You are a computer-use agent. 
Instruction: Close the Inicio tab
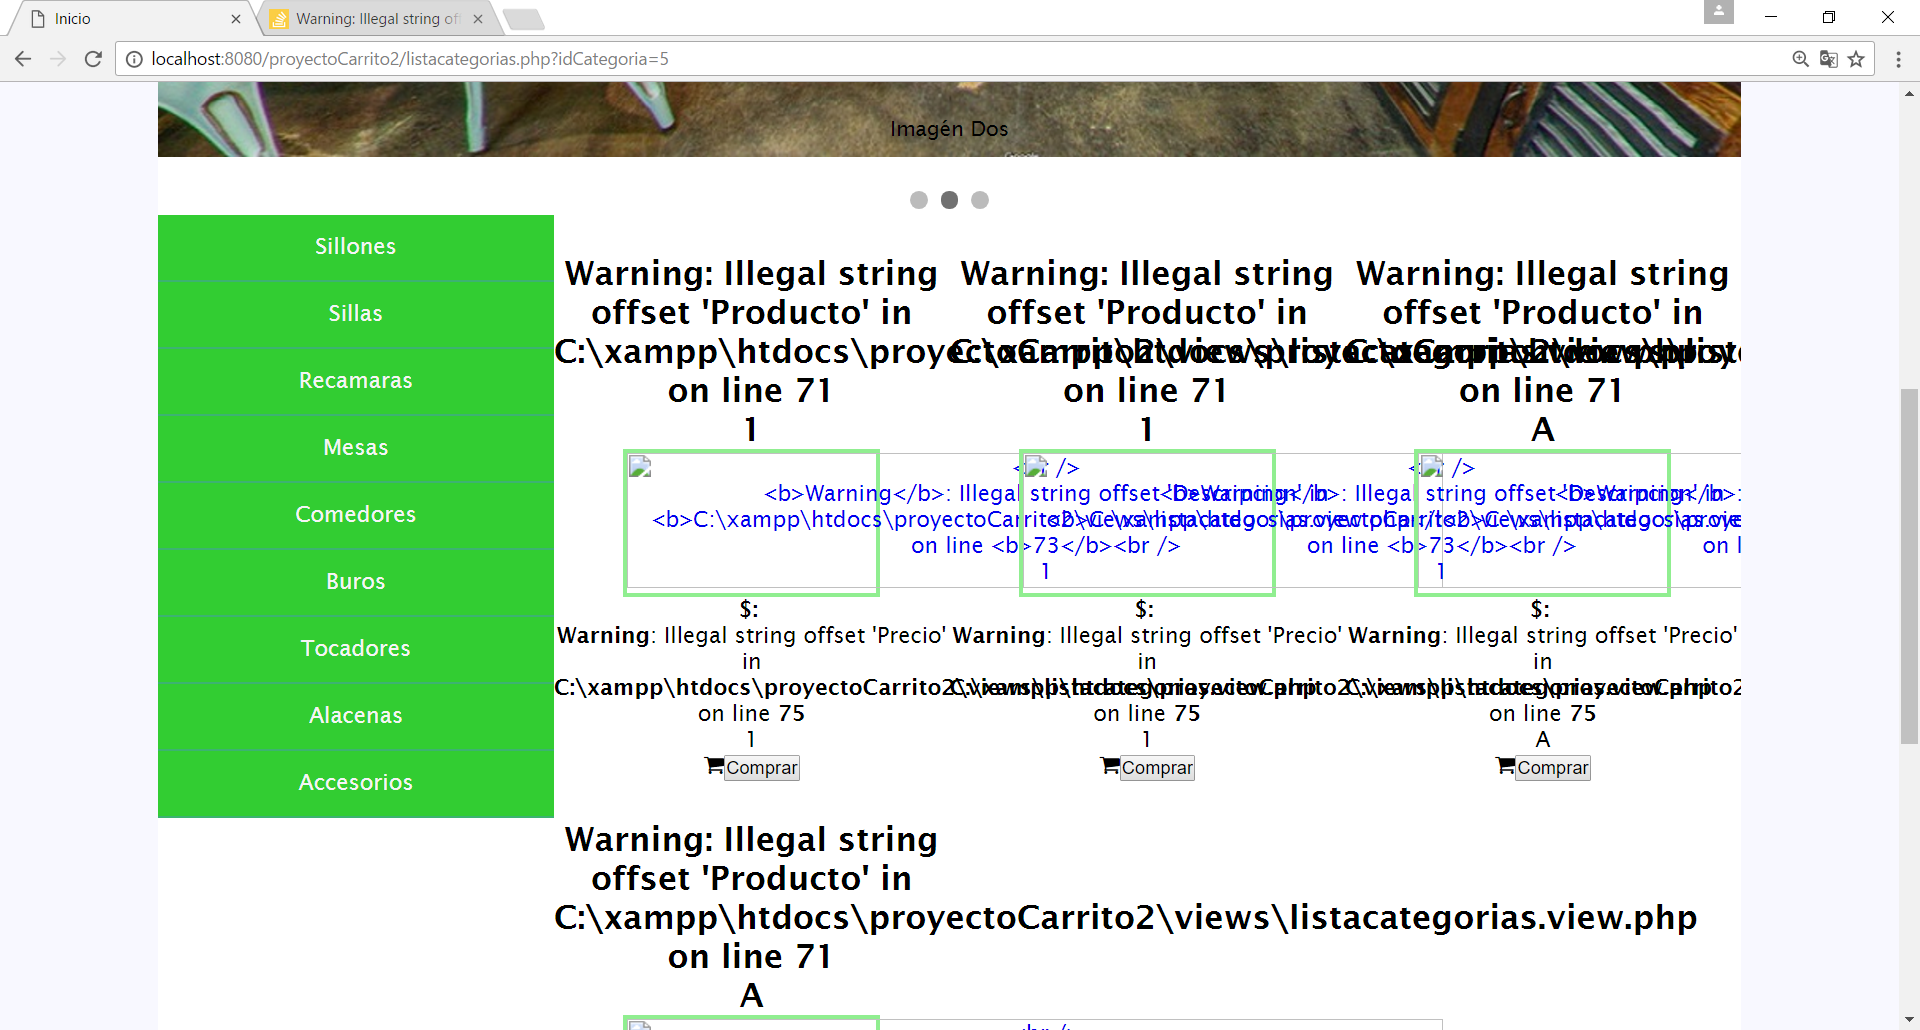pos(236,19)
